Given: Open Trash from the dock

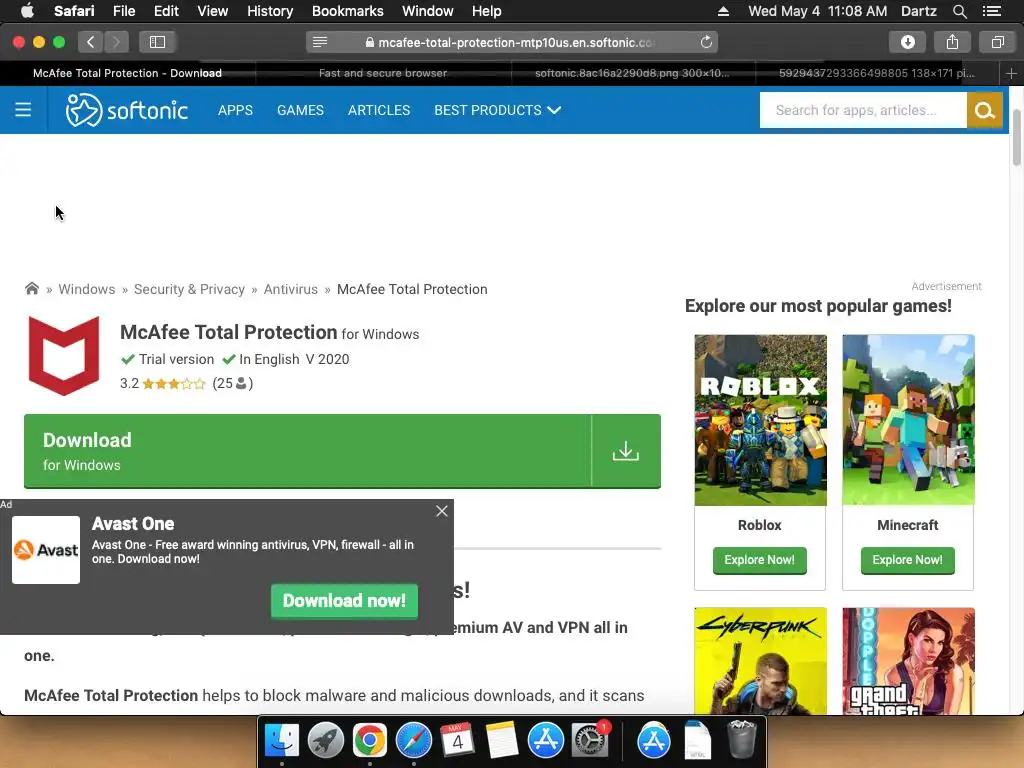Looking at the screenshot, I should pos(742,740).
